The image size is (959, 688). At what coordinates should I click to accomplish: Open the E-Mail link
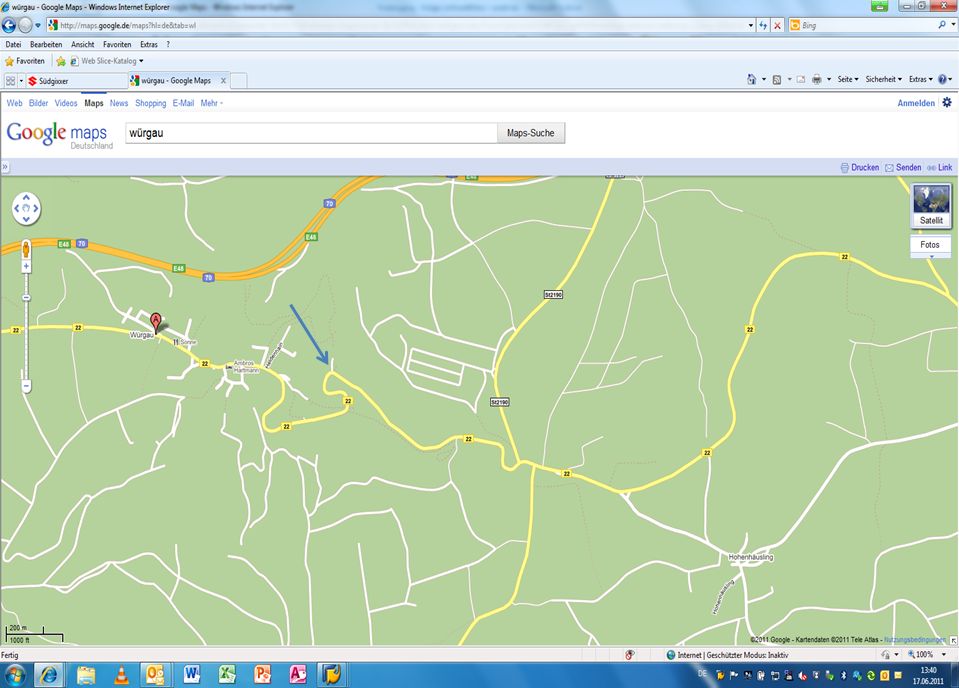click(183, 103)
